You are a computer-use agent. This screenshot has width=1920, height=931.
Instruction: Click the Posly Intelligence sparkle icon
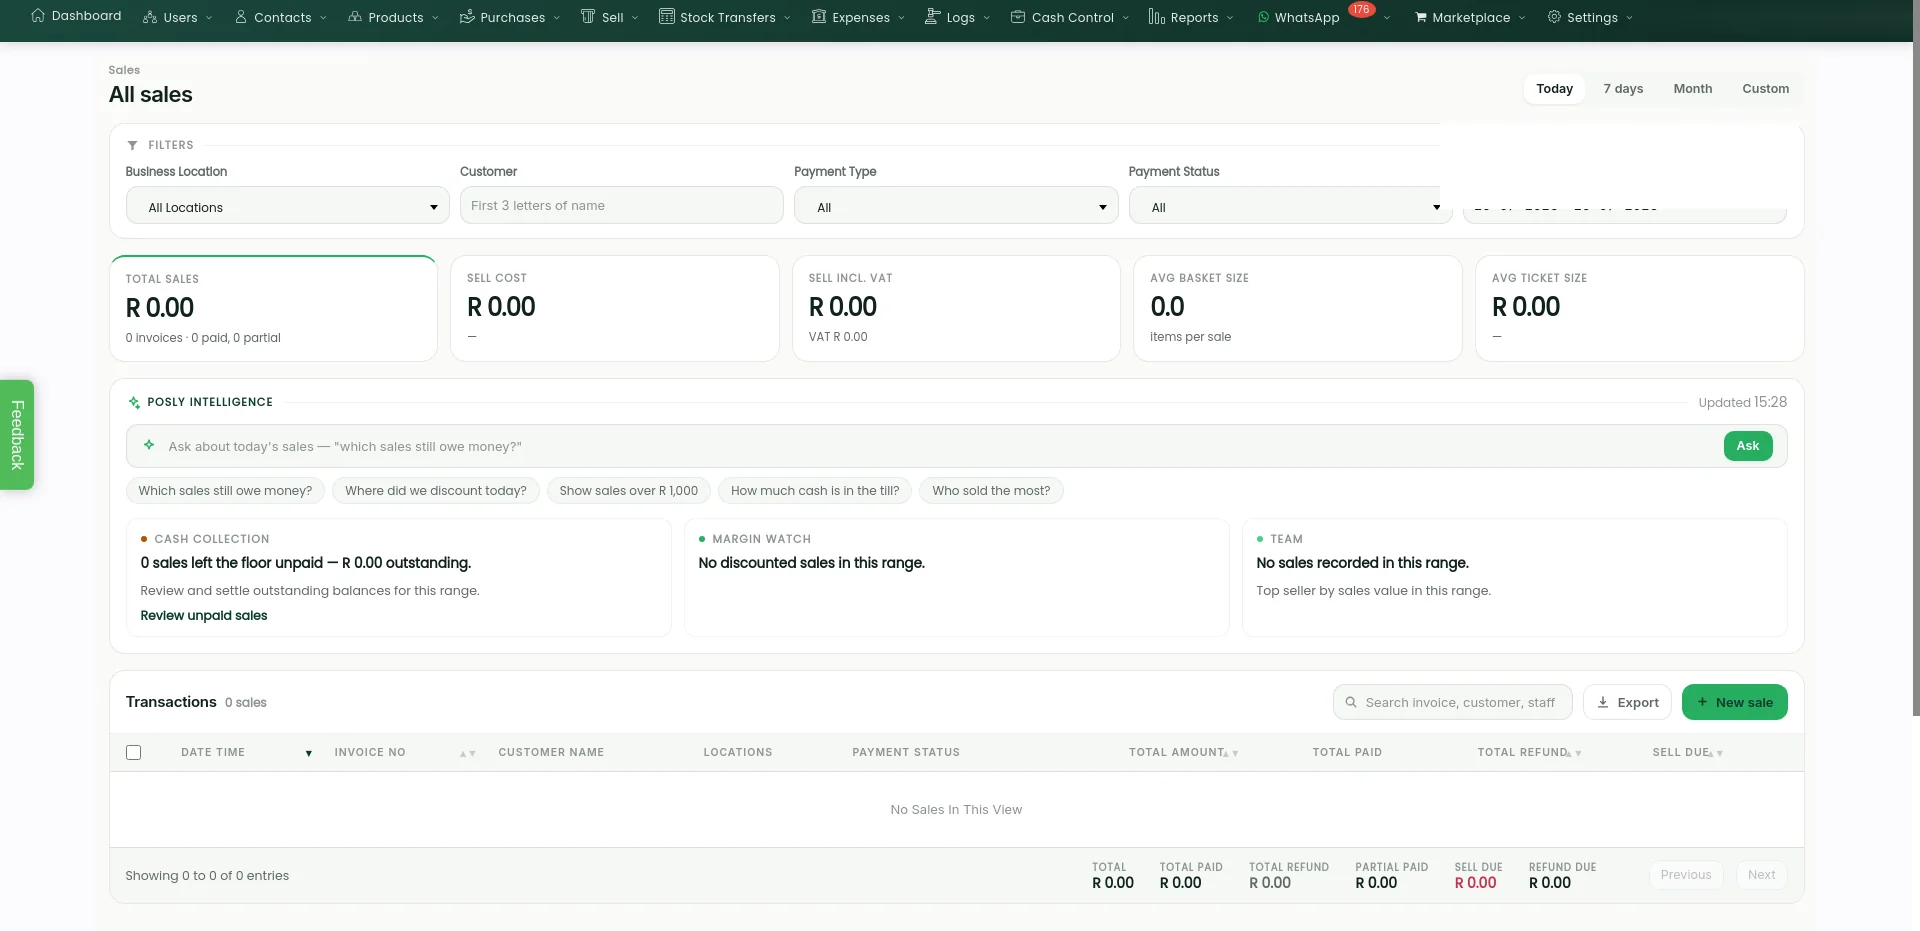click(134, 402)
